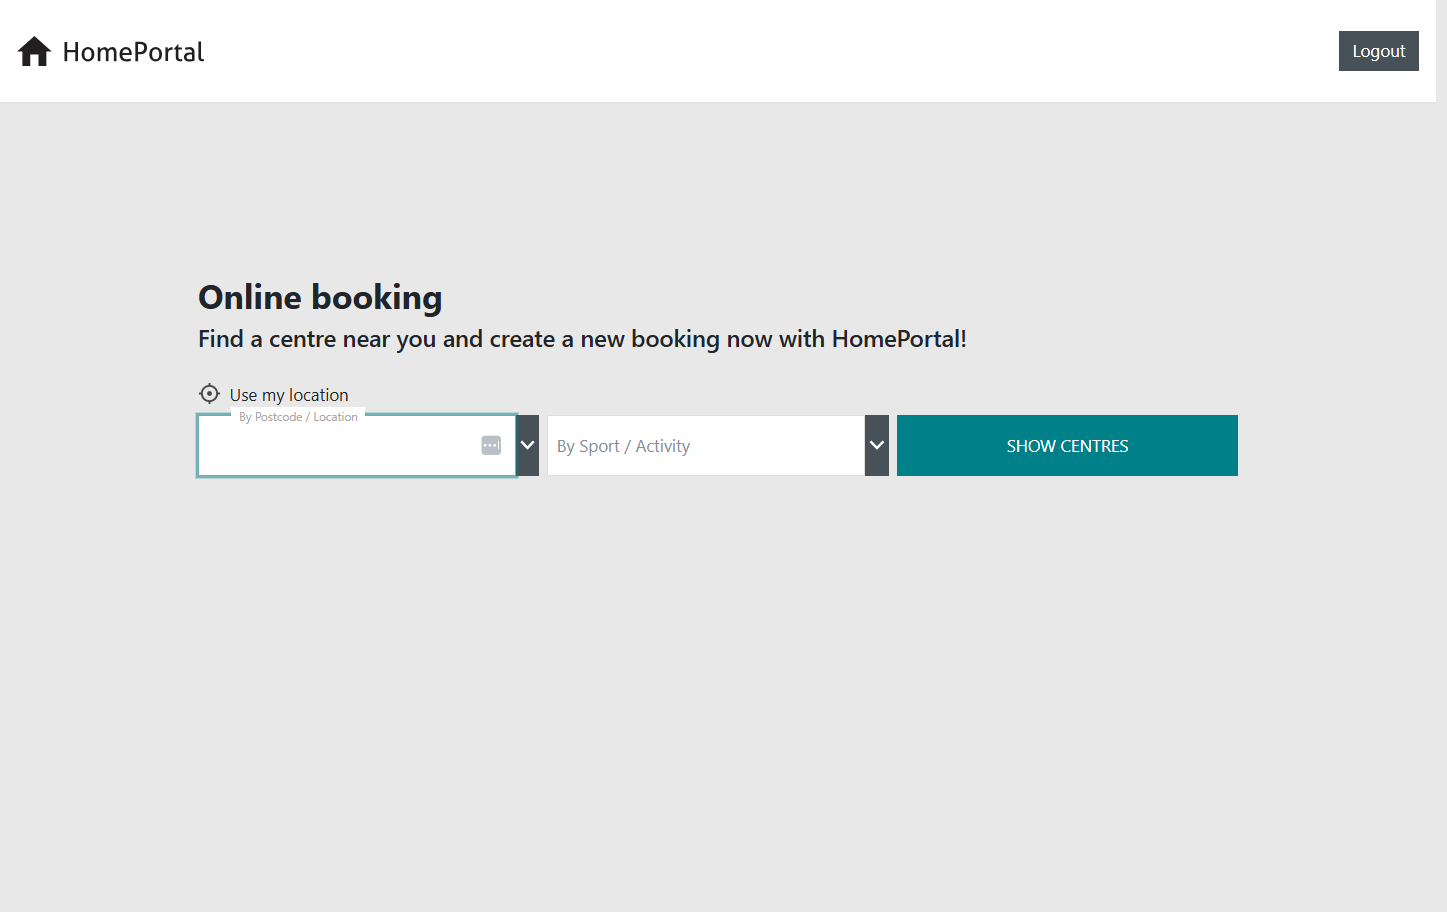Click the SHOW CENTRES button
The width and height of the screenshot is (1447, 912).
1067,446
